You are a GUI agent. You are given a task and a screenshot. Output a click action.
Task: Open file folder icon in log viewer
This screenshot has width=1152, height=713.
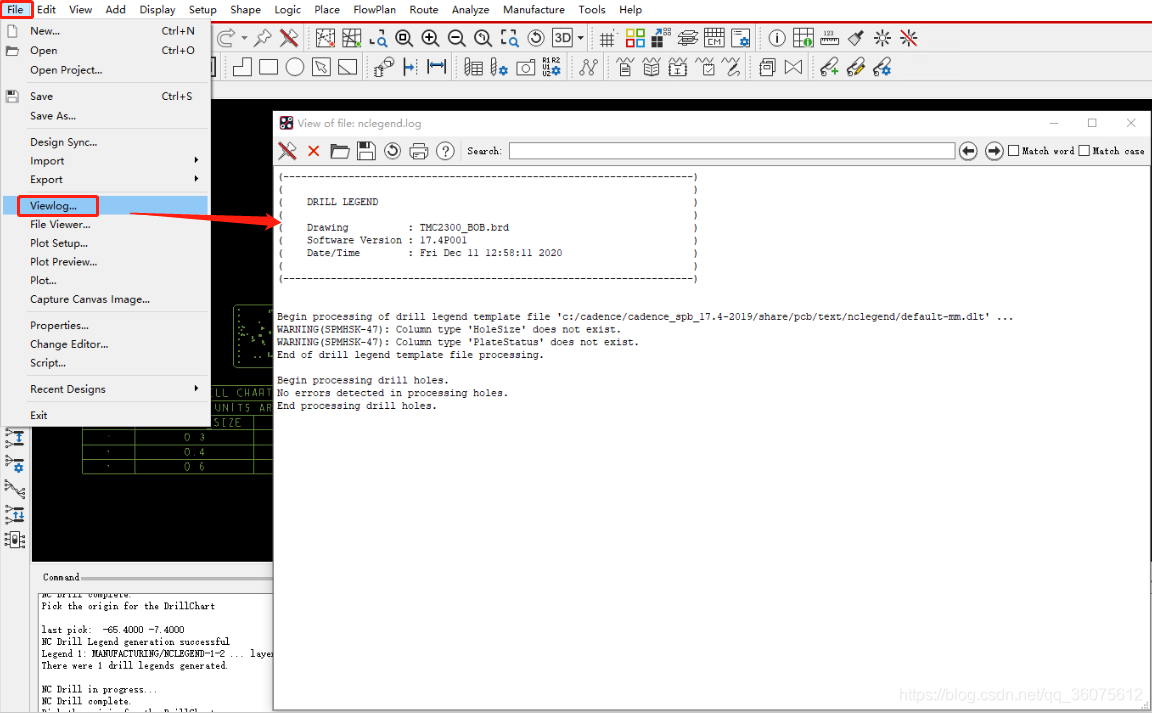pyautogui.click(x=339, y=151)
